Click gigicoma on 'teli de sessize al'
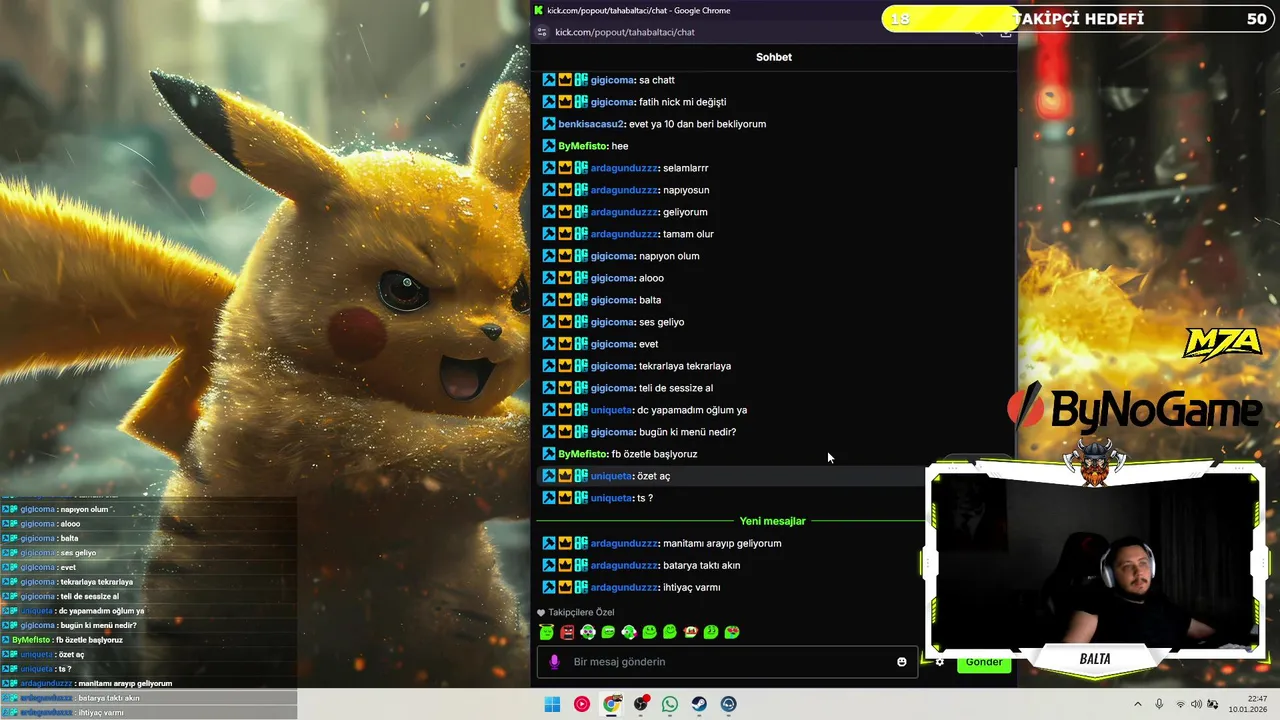The image size is (1280, 720). pyautogui.click(x=612, y=388)
